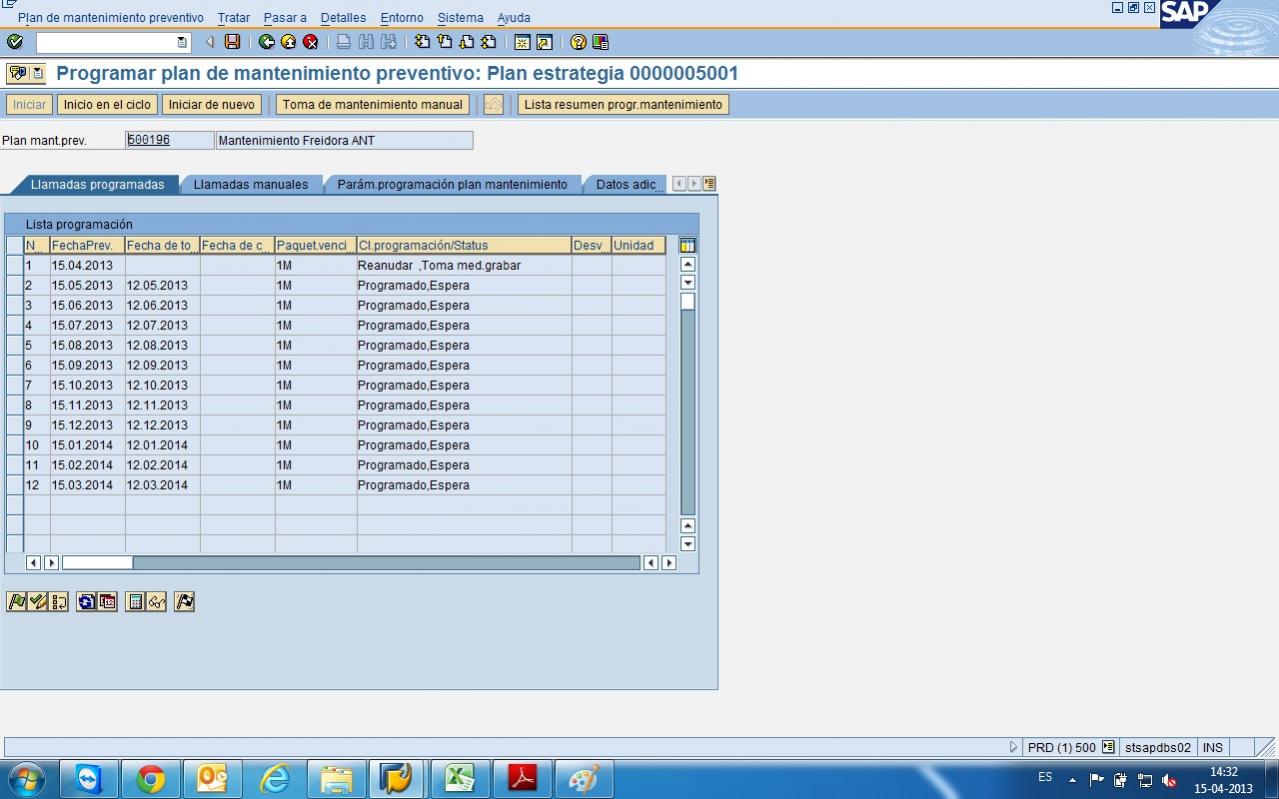Click the Iniciar de nuevo button
The image size is (1279, 799).
(x=211, y=104)
